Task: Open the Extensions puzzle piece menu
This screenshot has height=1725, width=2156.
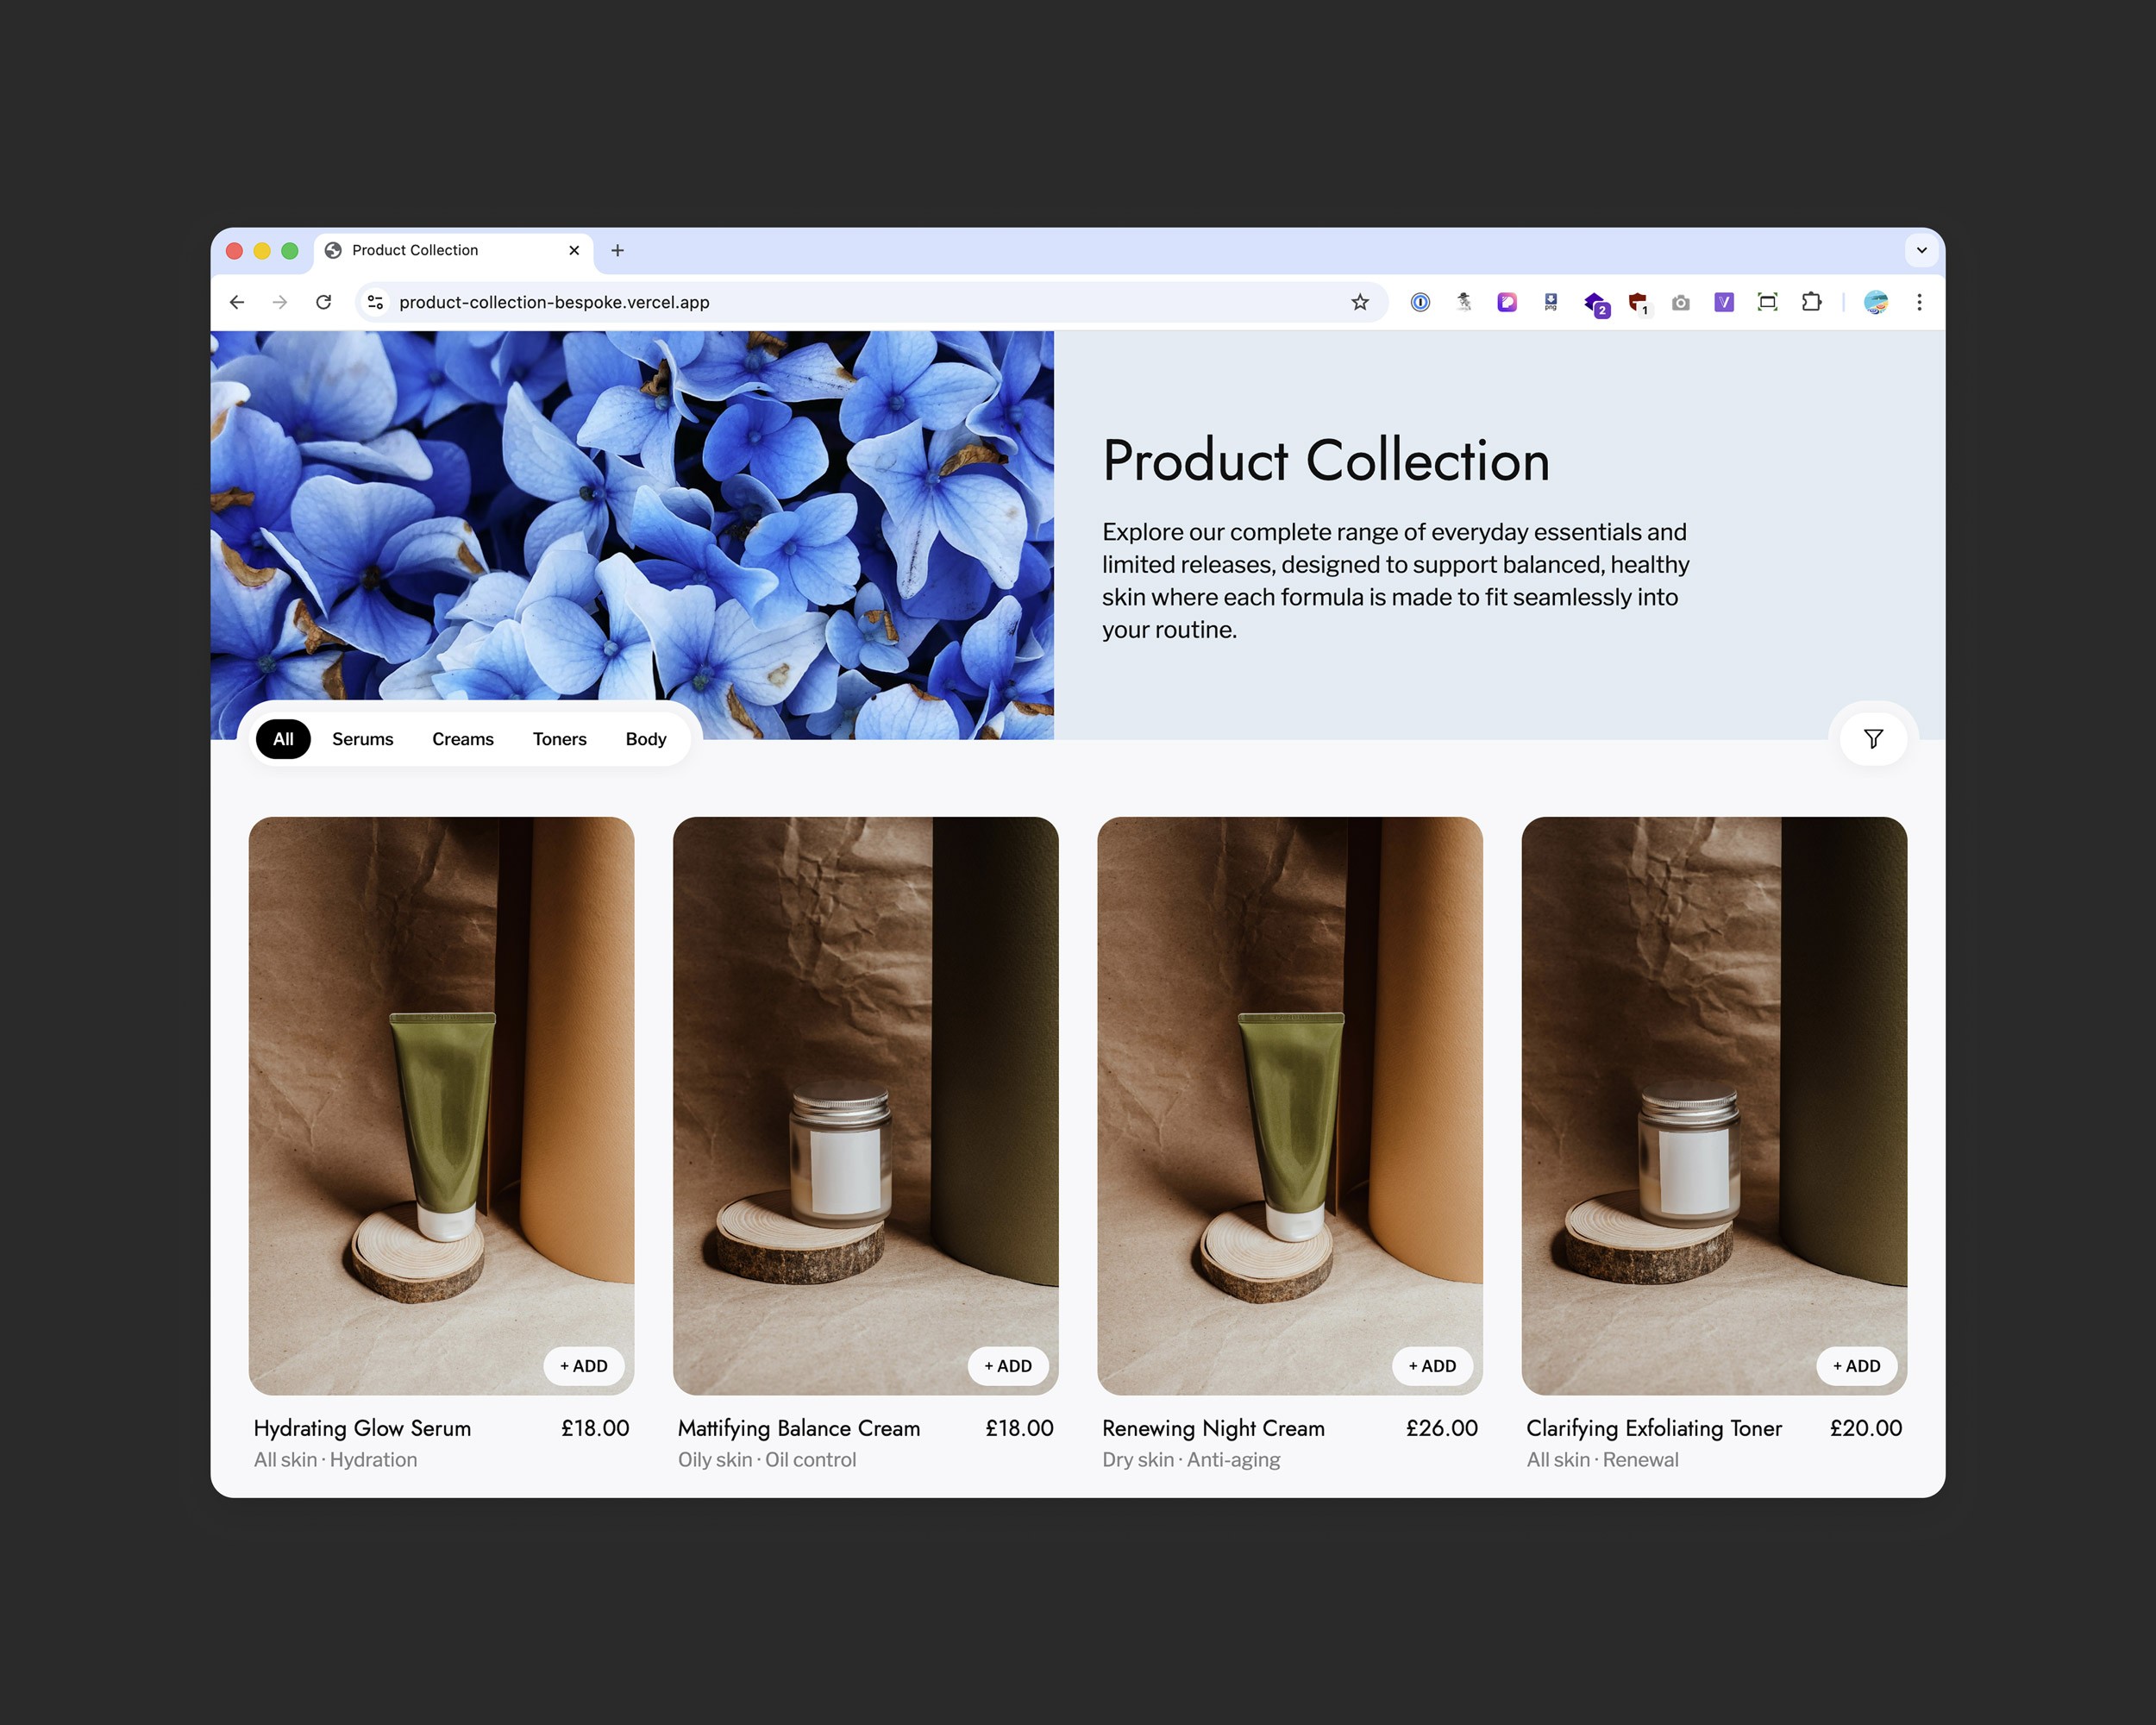Action: [1811, 302]
